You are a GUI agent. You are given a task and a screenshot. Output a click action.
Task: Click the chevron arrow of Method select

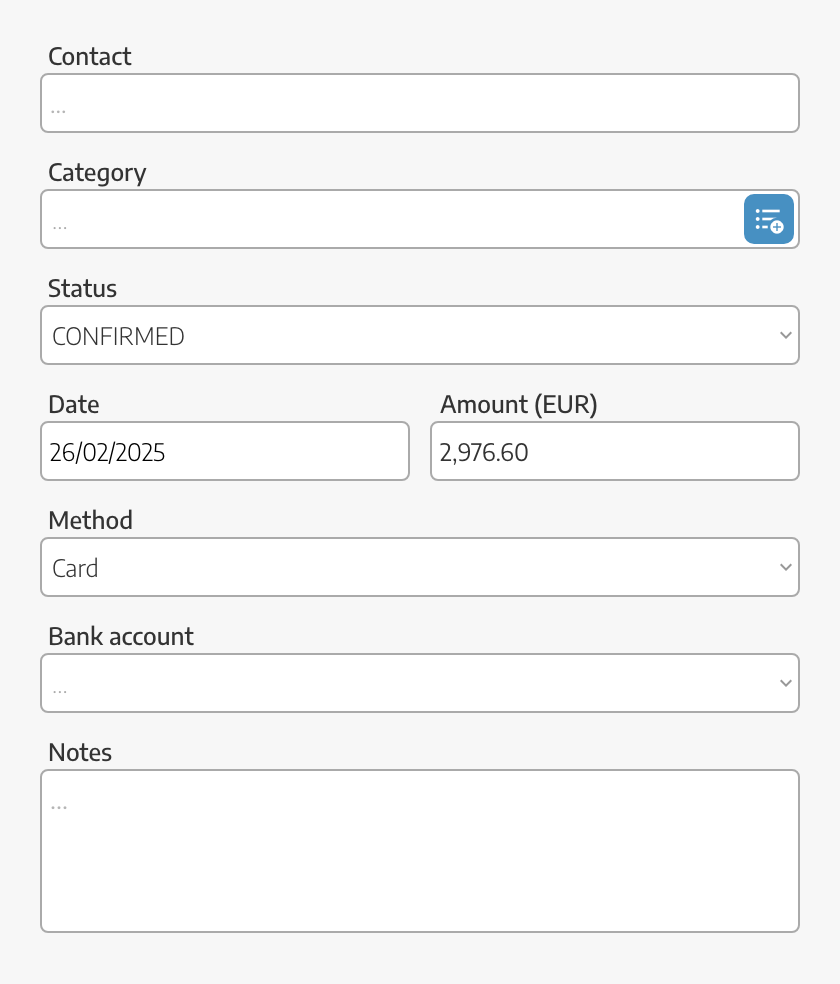(x=785, y=567)
